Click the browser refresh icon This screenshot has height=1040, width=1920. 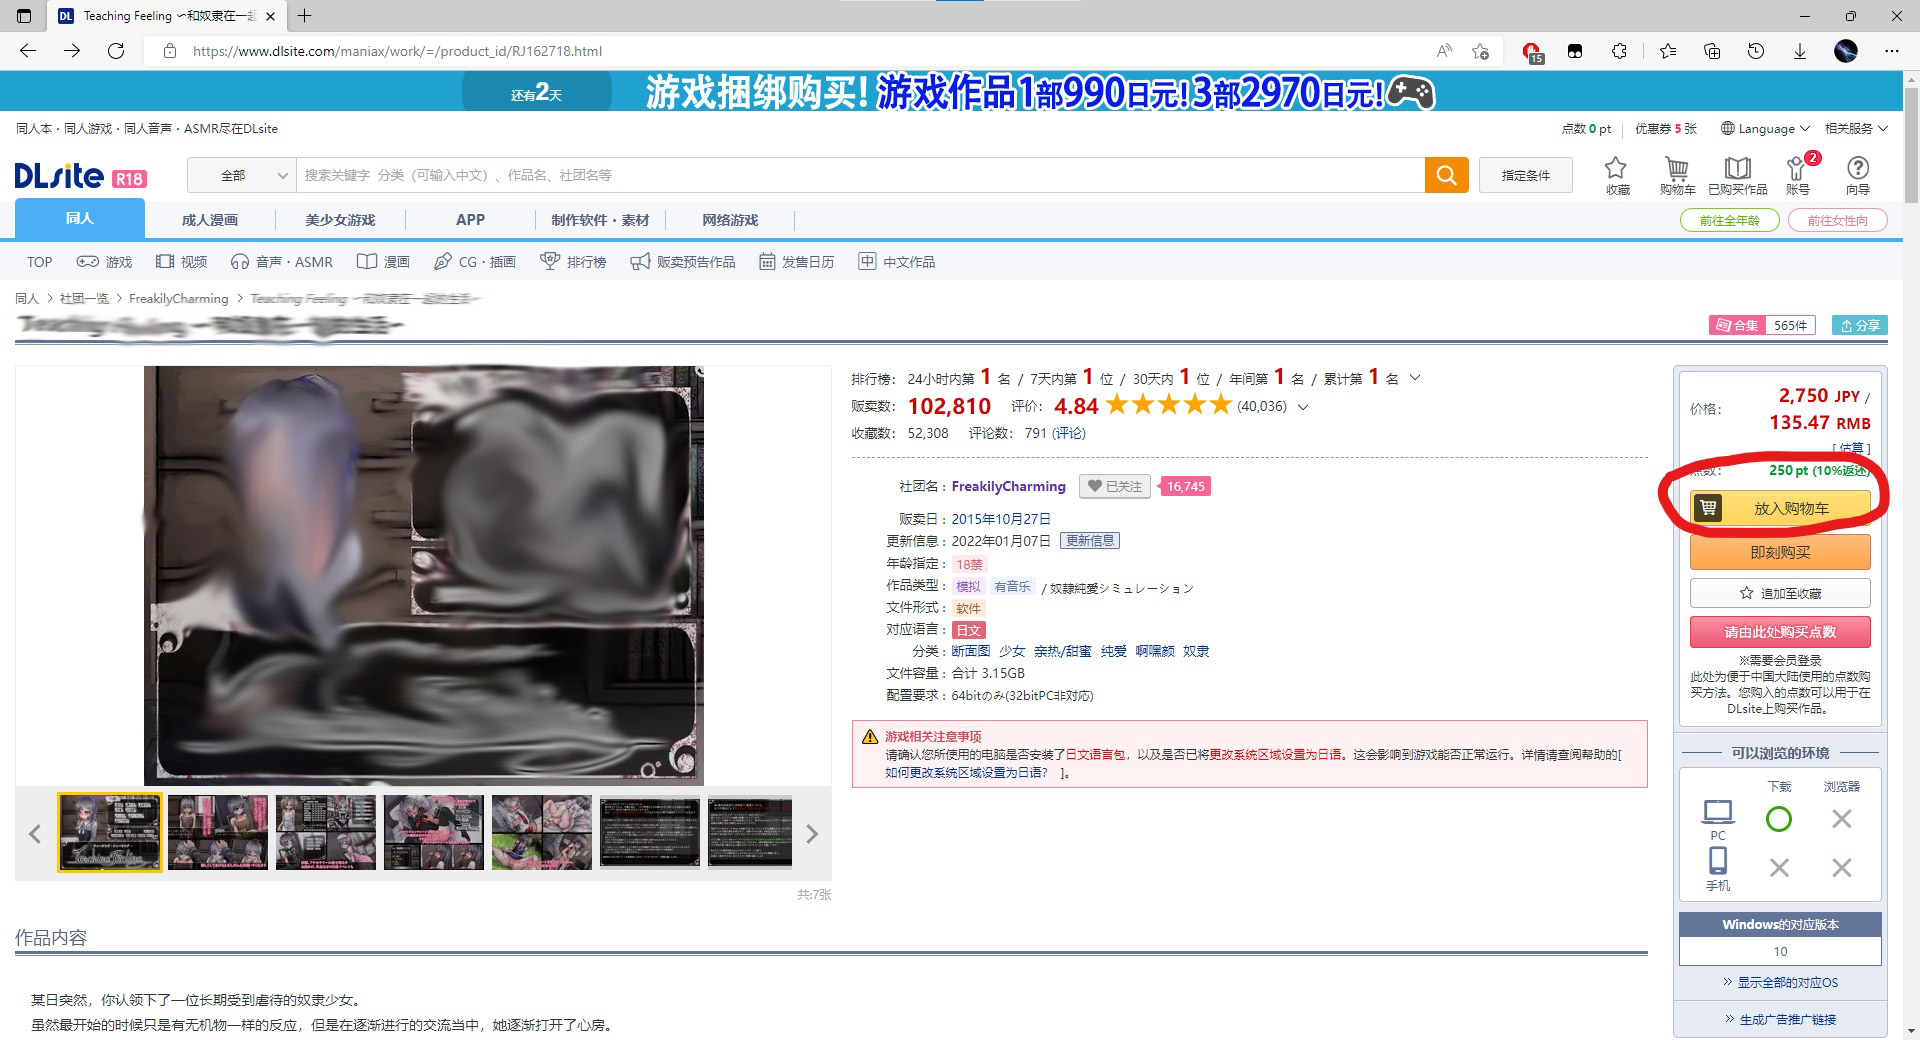click(x=116, y=51)
